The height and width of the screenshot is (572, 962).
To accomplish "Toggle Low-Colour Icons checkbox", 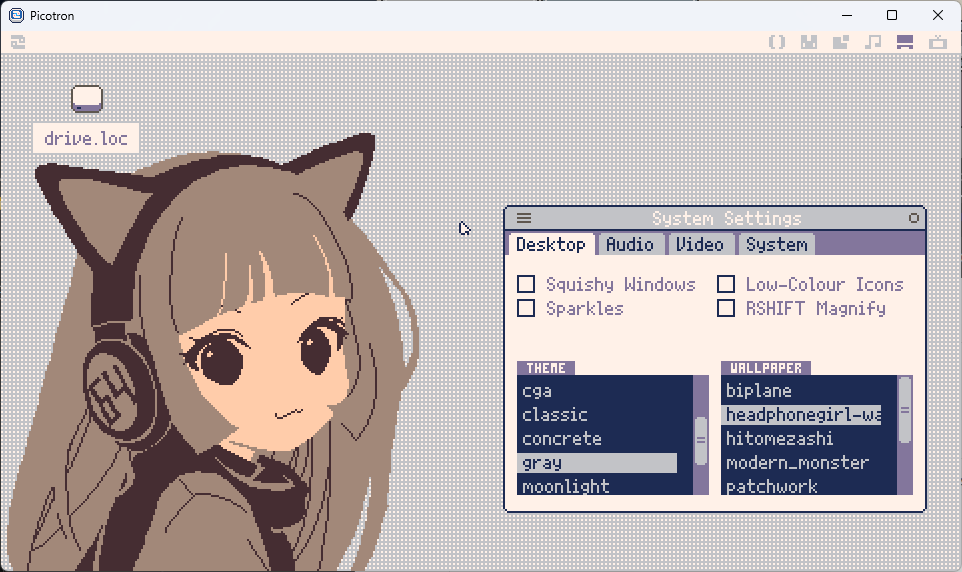I will point(726,284).
